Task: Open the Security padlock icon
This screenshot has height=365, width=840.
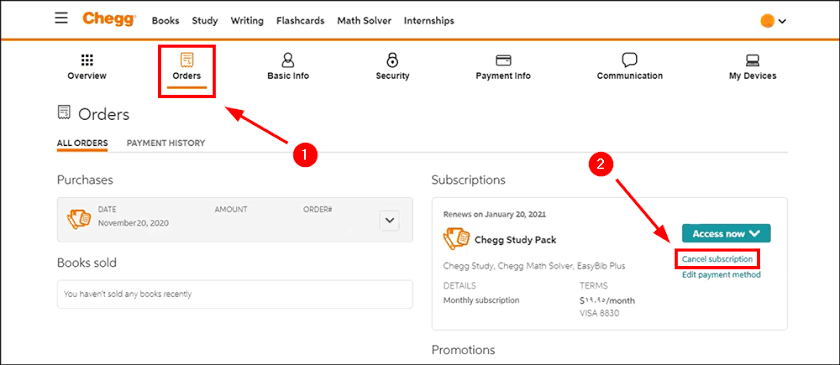Action: click(393, 59)
